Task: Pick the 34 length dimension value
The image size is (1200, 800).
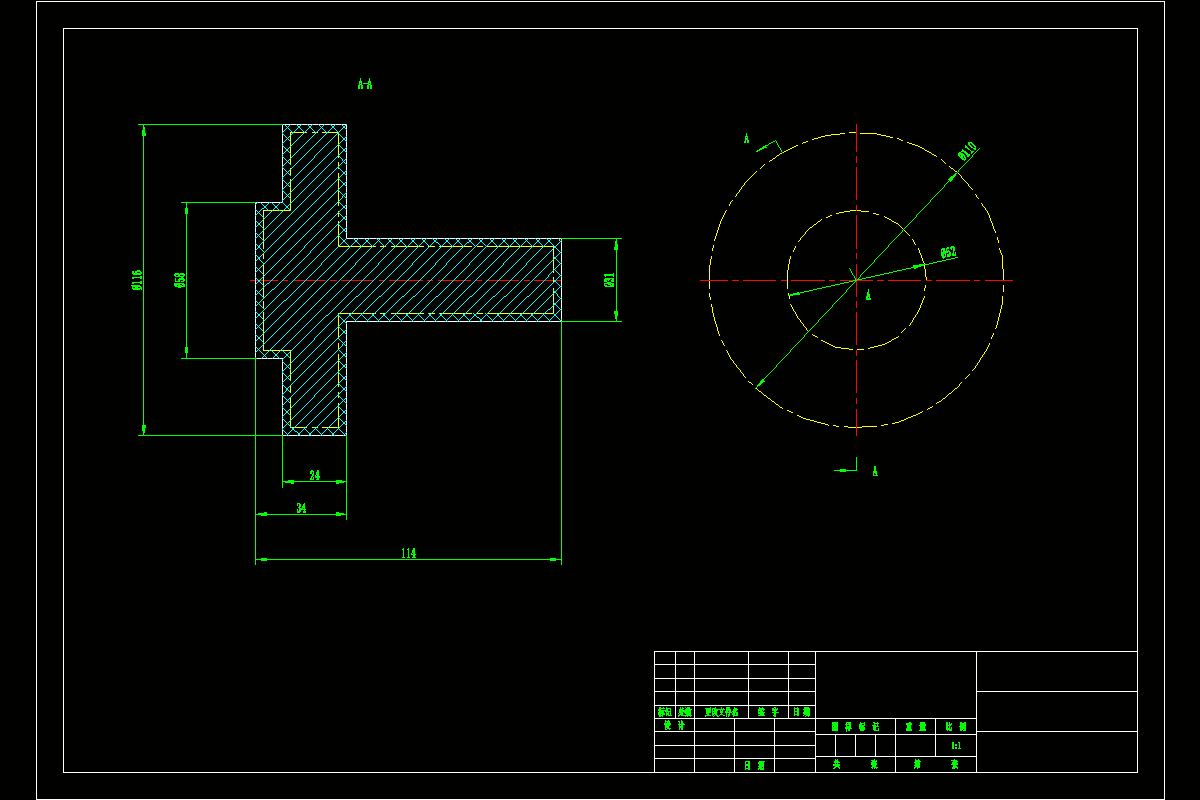Action: 301,508
